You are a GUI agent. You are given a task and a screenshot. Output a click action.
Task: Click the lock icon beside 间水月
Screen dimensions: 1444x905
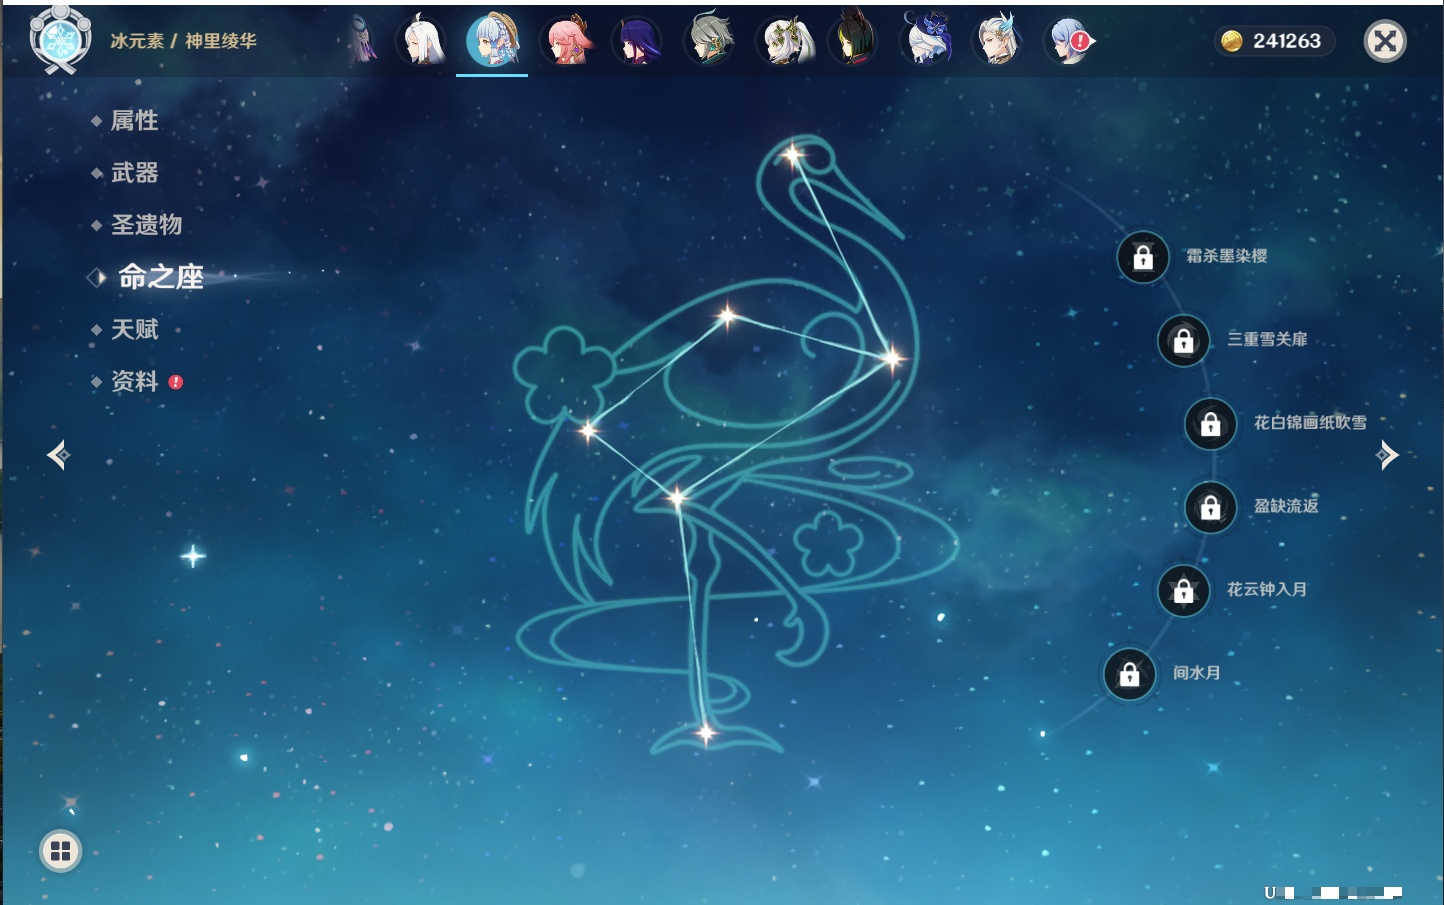point(1129,674)
